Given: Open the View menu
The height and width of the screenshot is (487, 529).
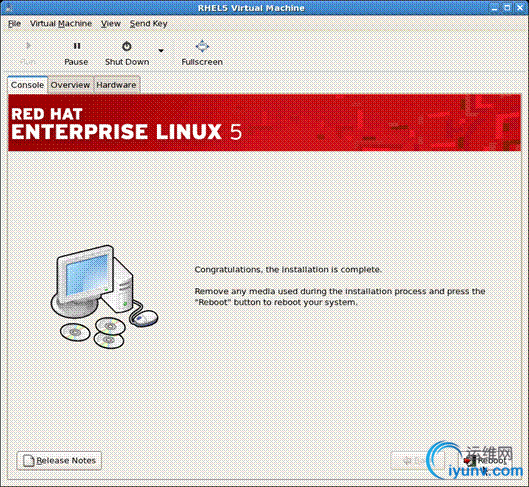Looking at the screenshot, I should (111, 24).
